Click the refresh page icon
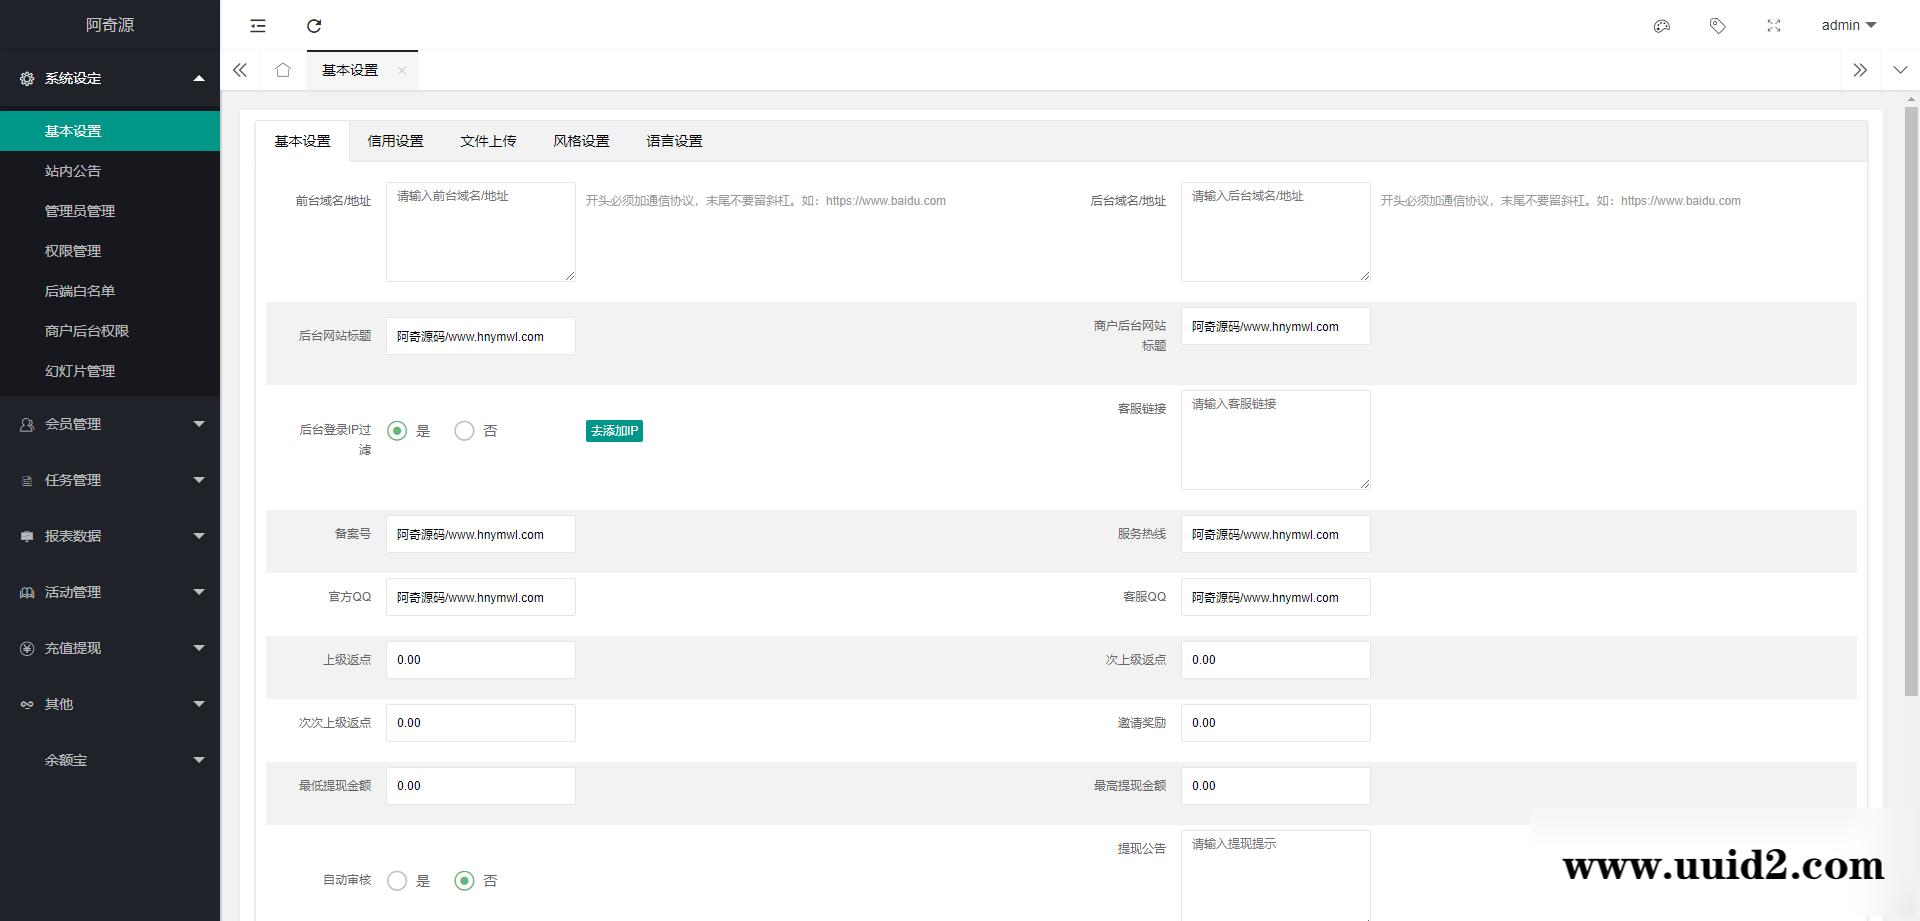 pos(314,26)
